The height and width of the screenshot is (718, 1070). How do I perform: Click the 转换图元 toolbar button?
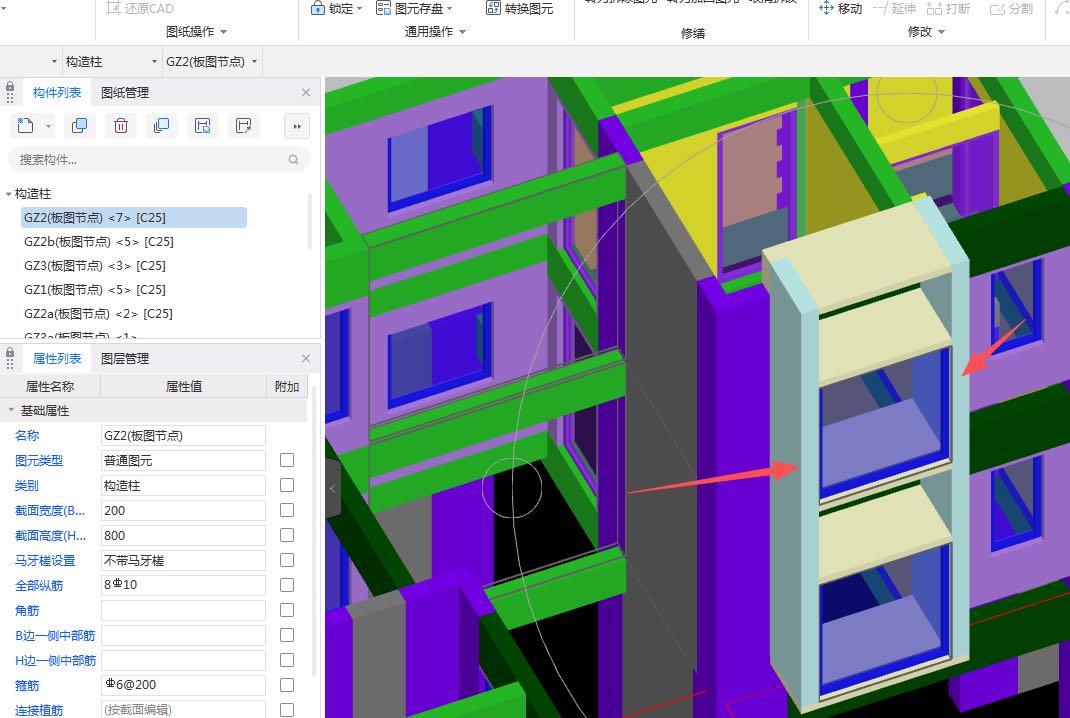click(519, 8)
